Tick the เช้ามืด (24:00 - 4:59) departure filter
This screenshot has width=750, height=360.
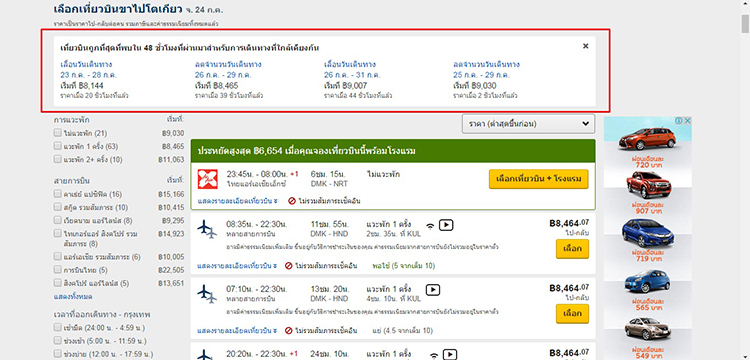coord(57,328)
